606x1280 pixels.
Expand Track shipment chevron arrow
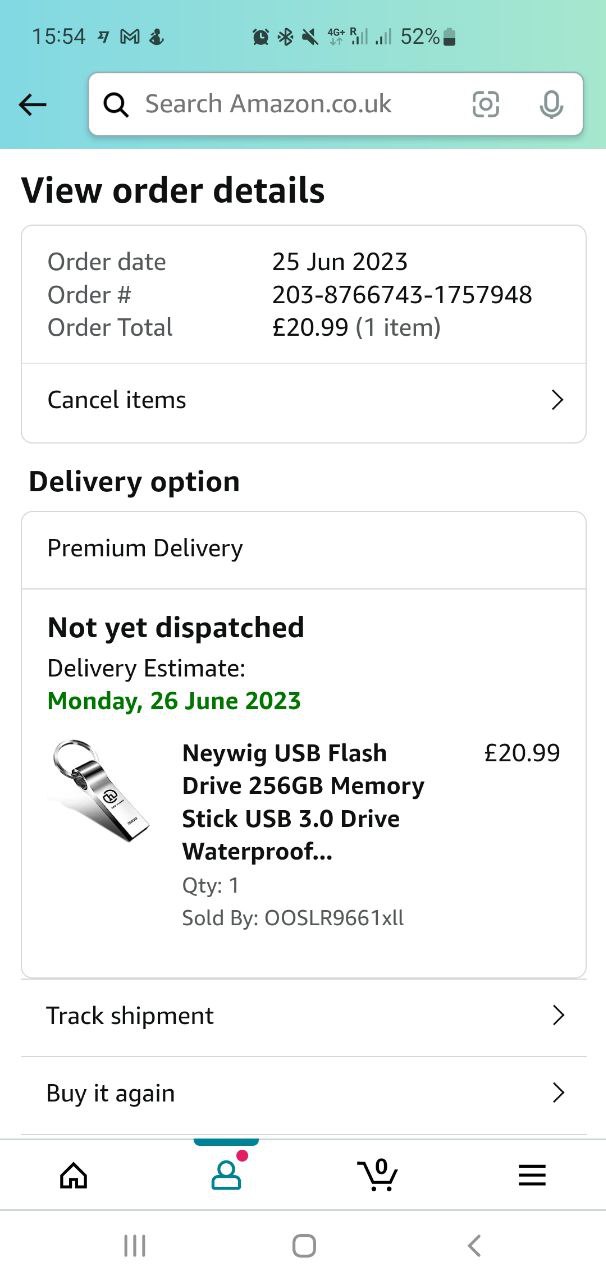[x=558, y=1016]
